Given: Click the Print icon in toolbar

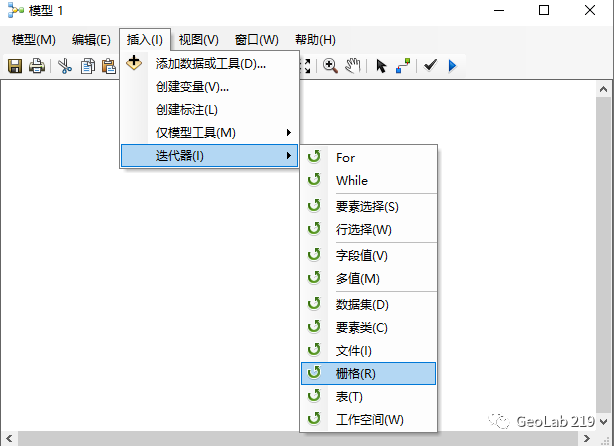Looking at the screenshot, I should (37, 66).
